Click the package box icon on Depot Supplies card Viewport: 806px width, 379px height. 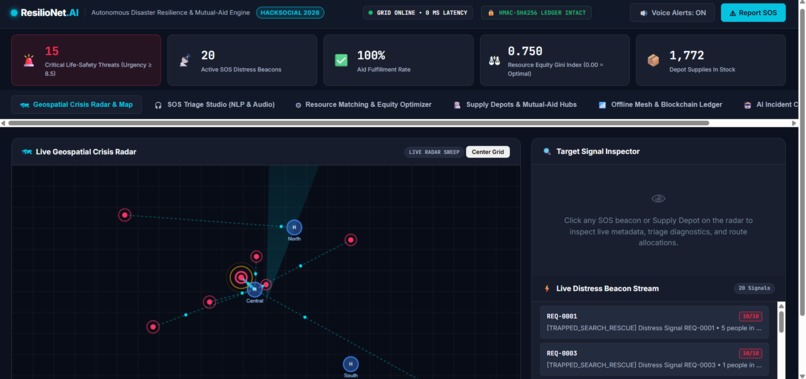coord(653,60)
